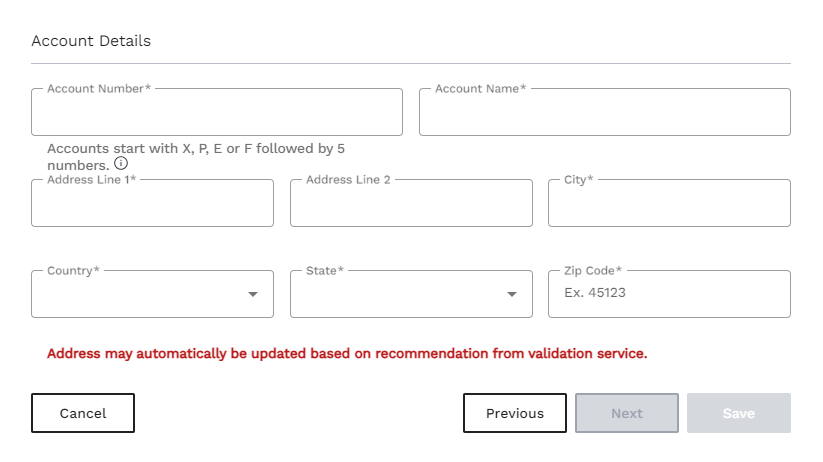Click the Cancel button
823x462 pixels.
click(83, 413)
